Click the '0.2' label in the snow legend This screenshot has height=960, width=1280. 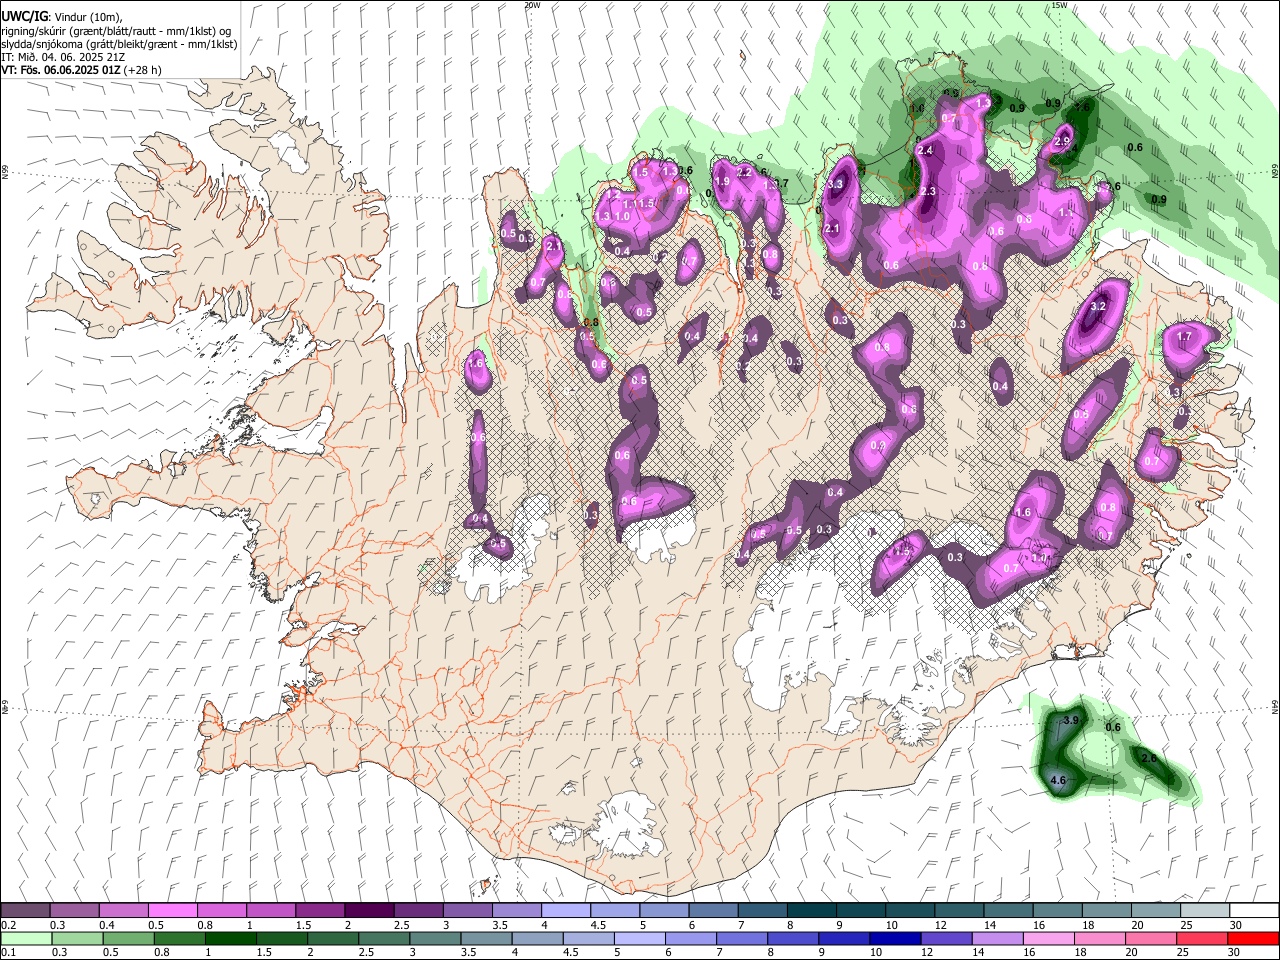[8, 925]
